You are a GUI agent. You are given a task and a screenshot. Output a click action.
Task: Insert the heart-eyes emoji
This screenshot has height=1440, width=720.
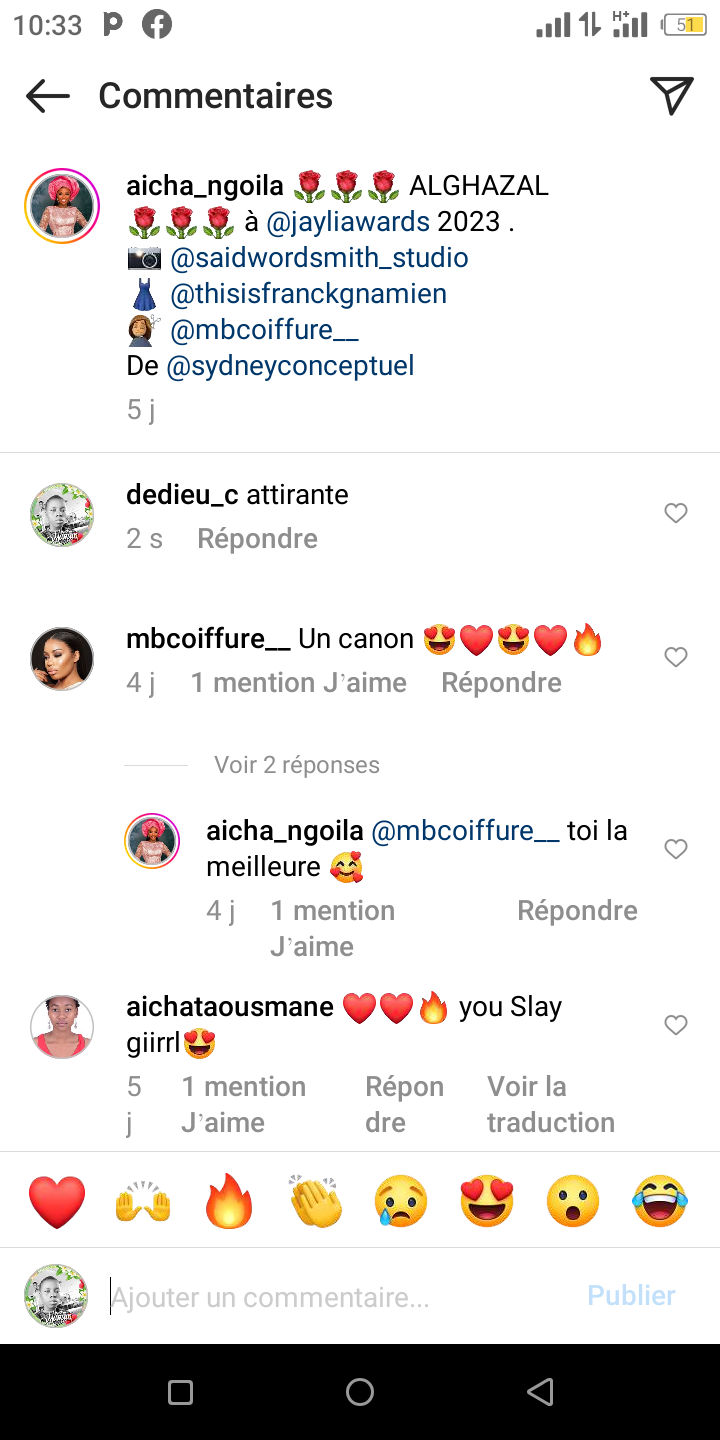coord(487,1201)
